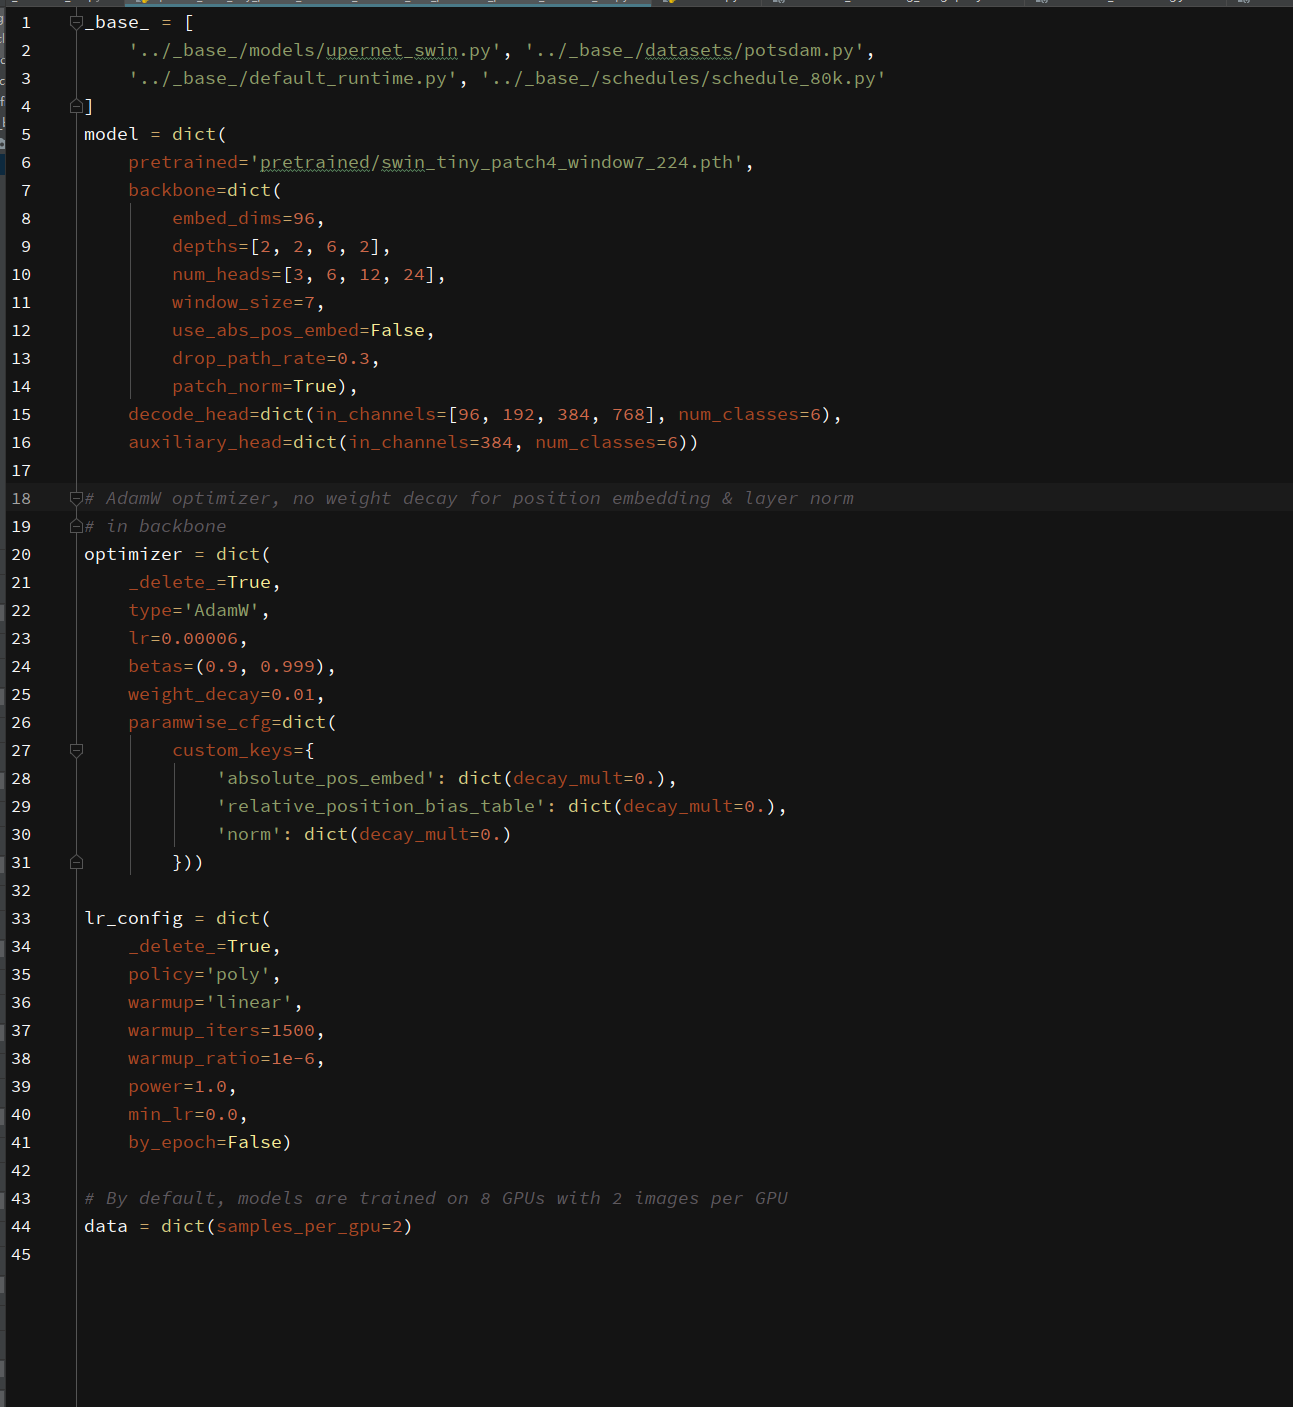The image size is (1293, 1407).
Task: Fold the AdamW optimizer comment region
Action: [x=77, y=498]
